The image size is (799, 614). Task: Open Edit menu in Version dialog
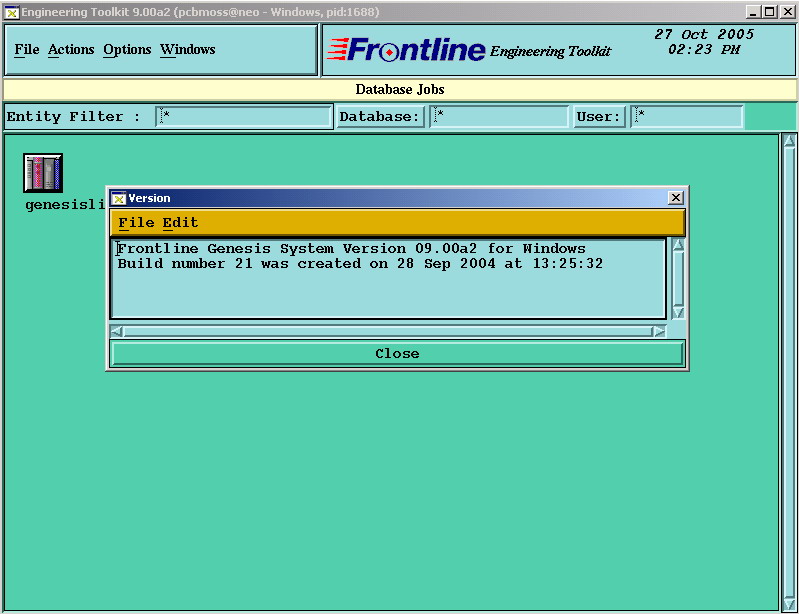[x=180, y=223]
